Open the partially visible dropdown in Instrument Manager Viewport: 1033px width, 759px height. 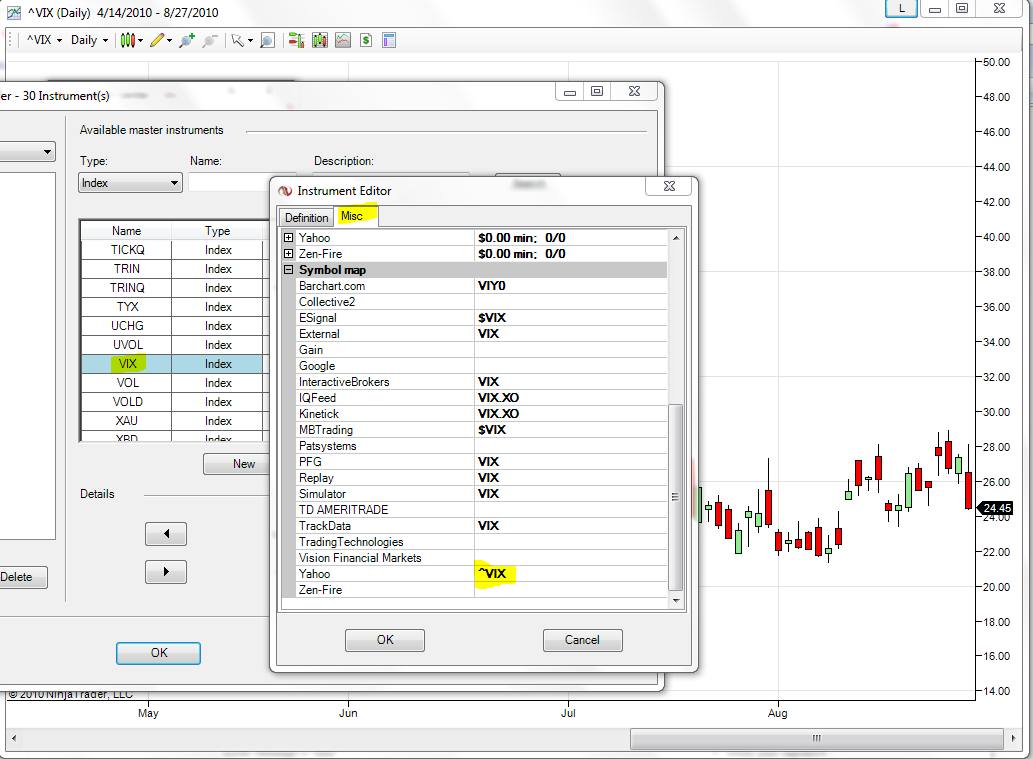point(28,152)
